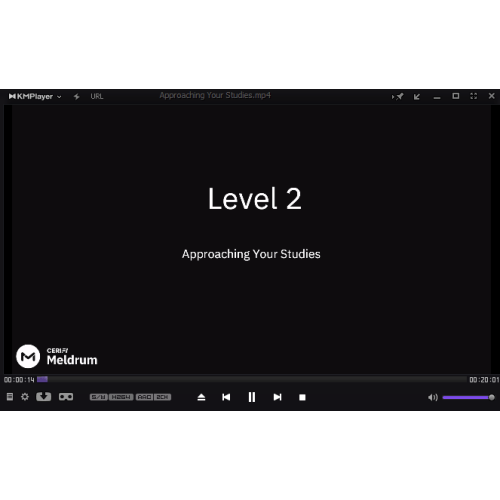Click the purple volume slider
This screenshot has height=500, width=500.
pos(468,397)
